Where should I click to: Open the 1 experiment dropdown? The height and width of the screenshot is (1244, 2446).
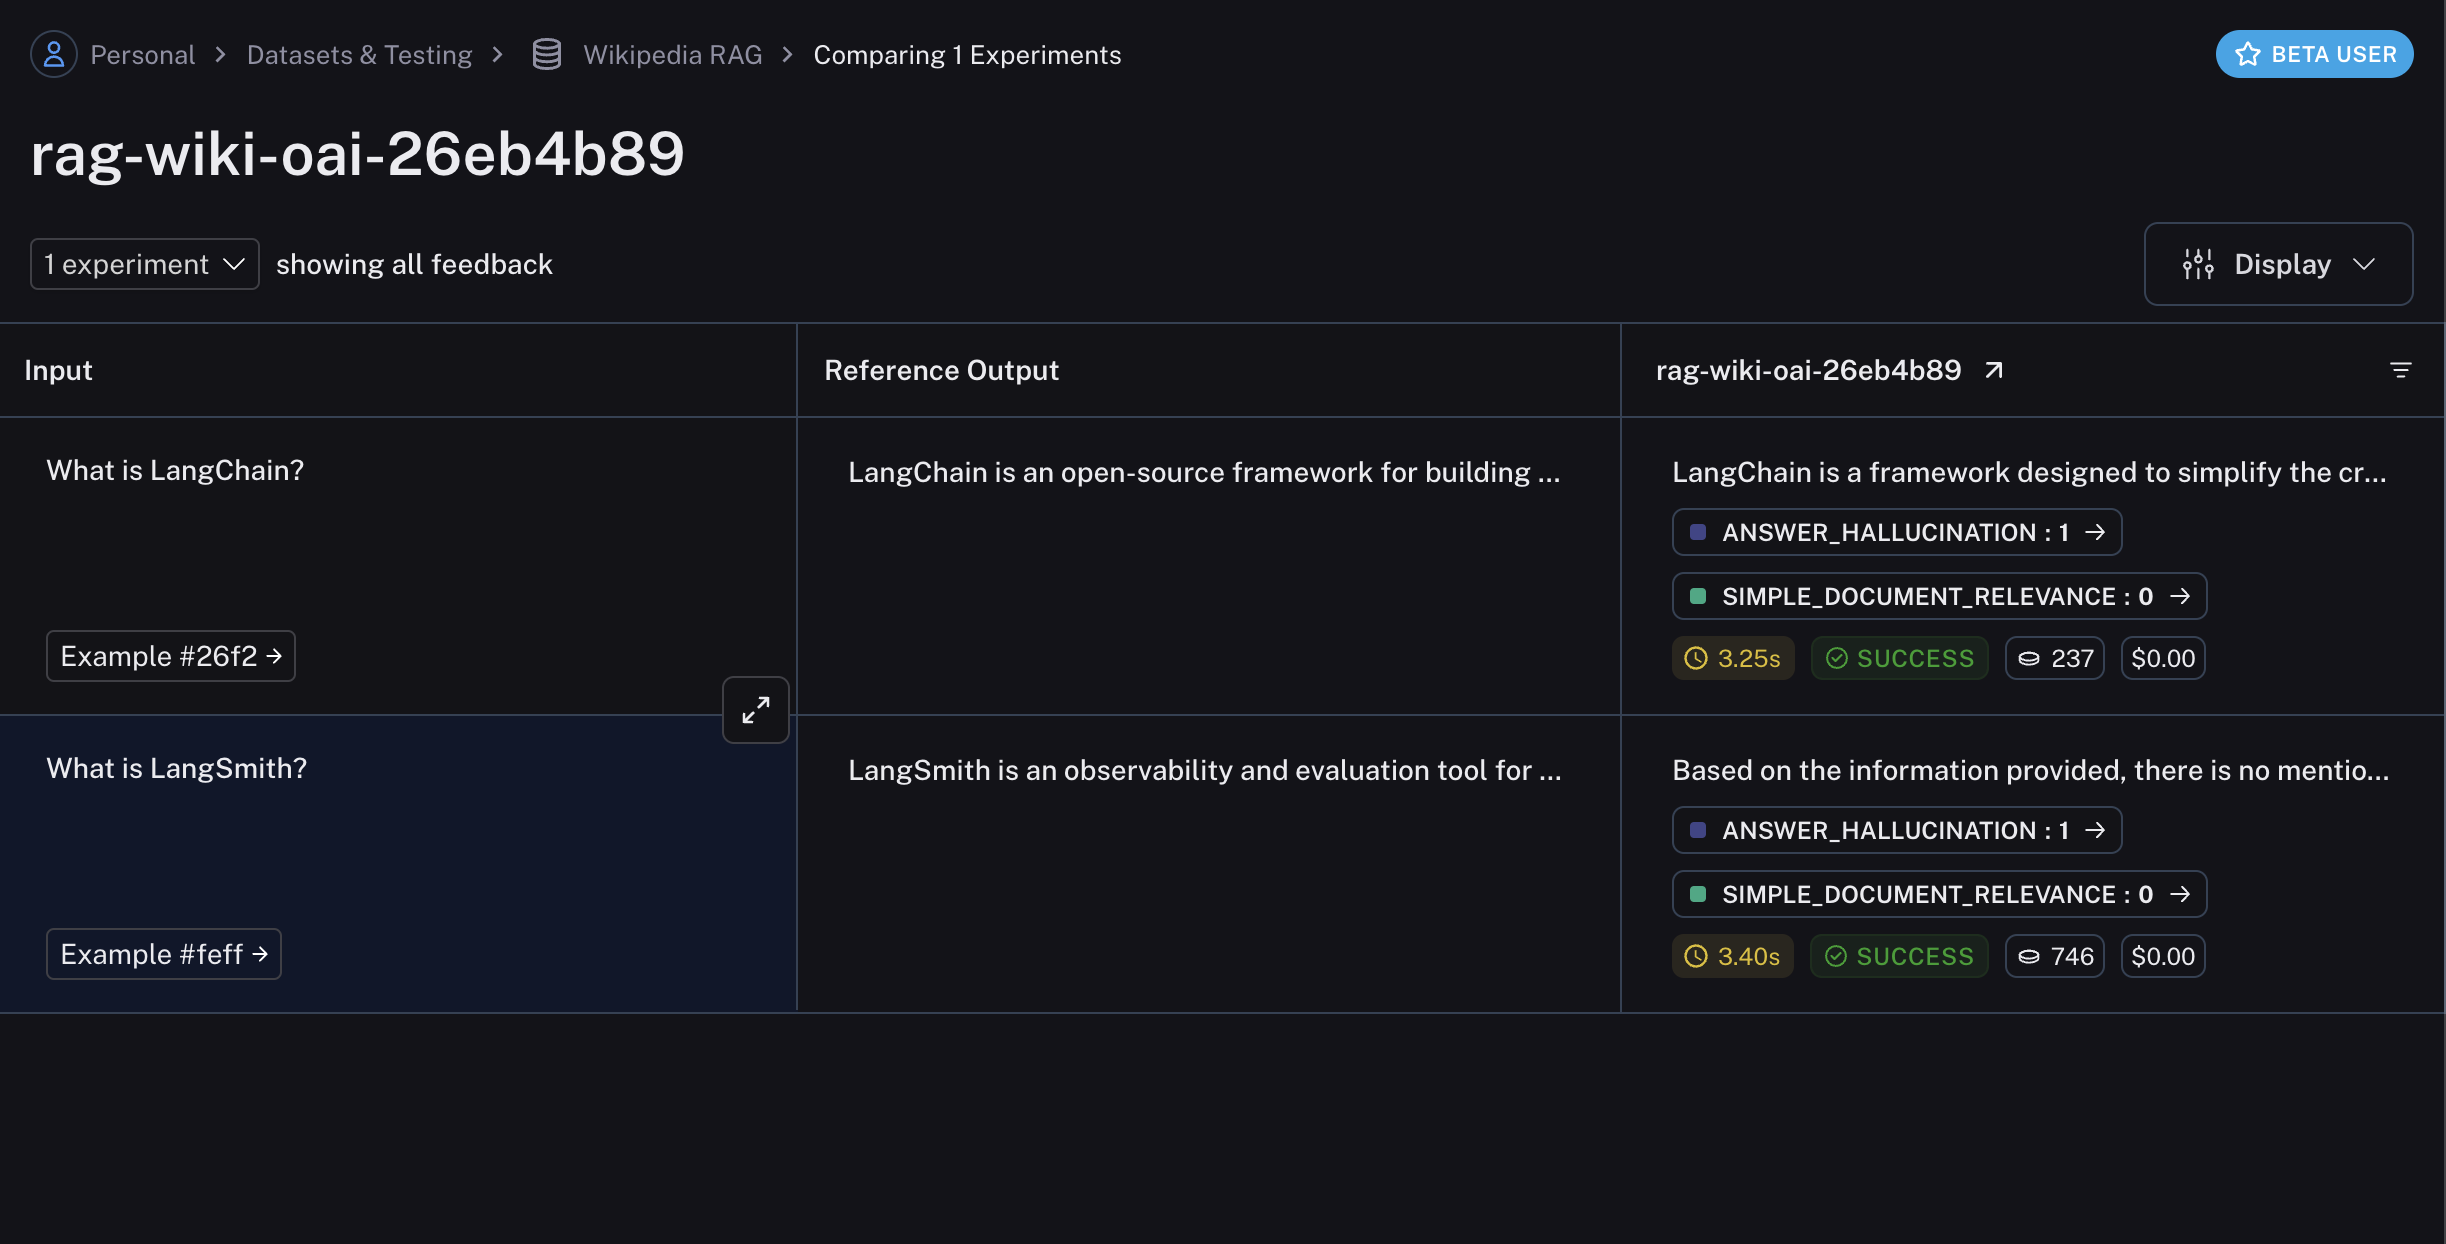pyautogui.click(x=145, y=264)
